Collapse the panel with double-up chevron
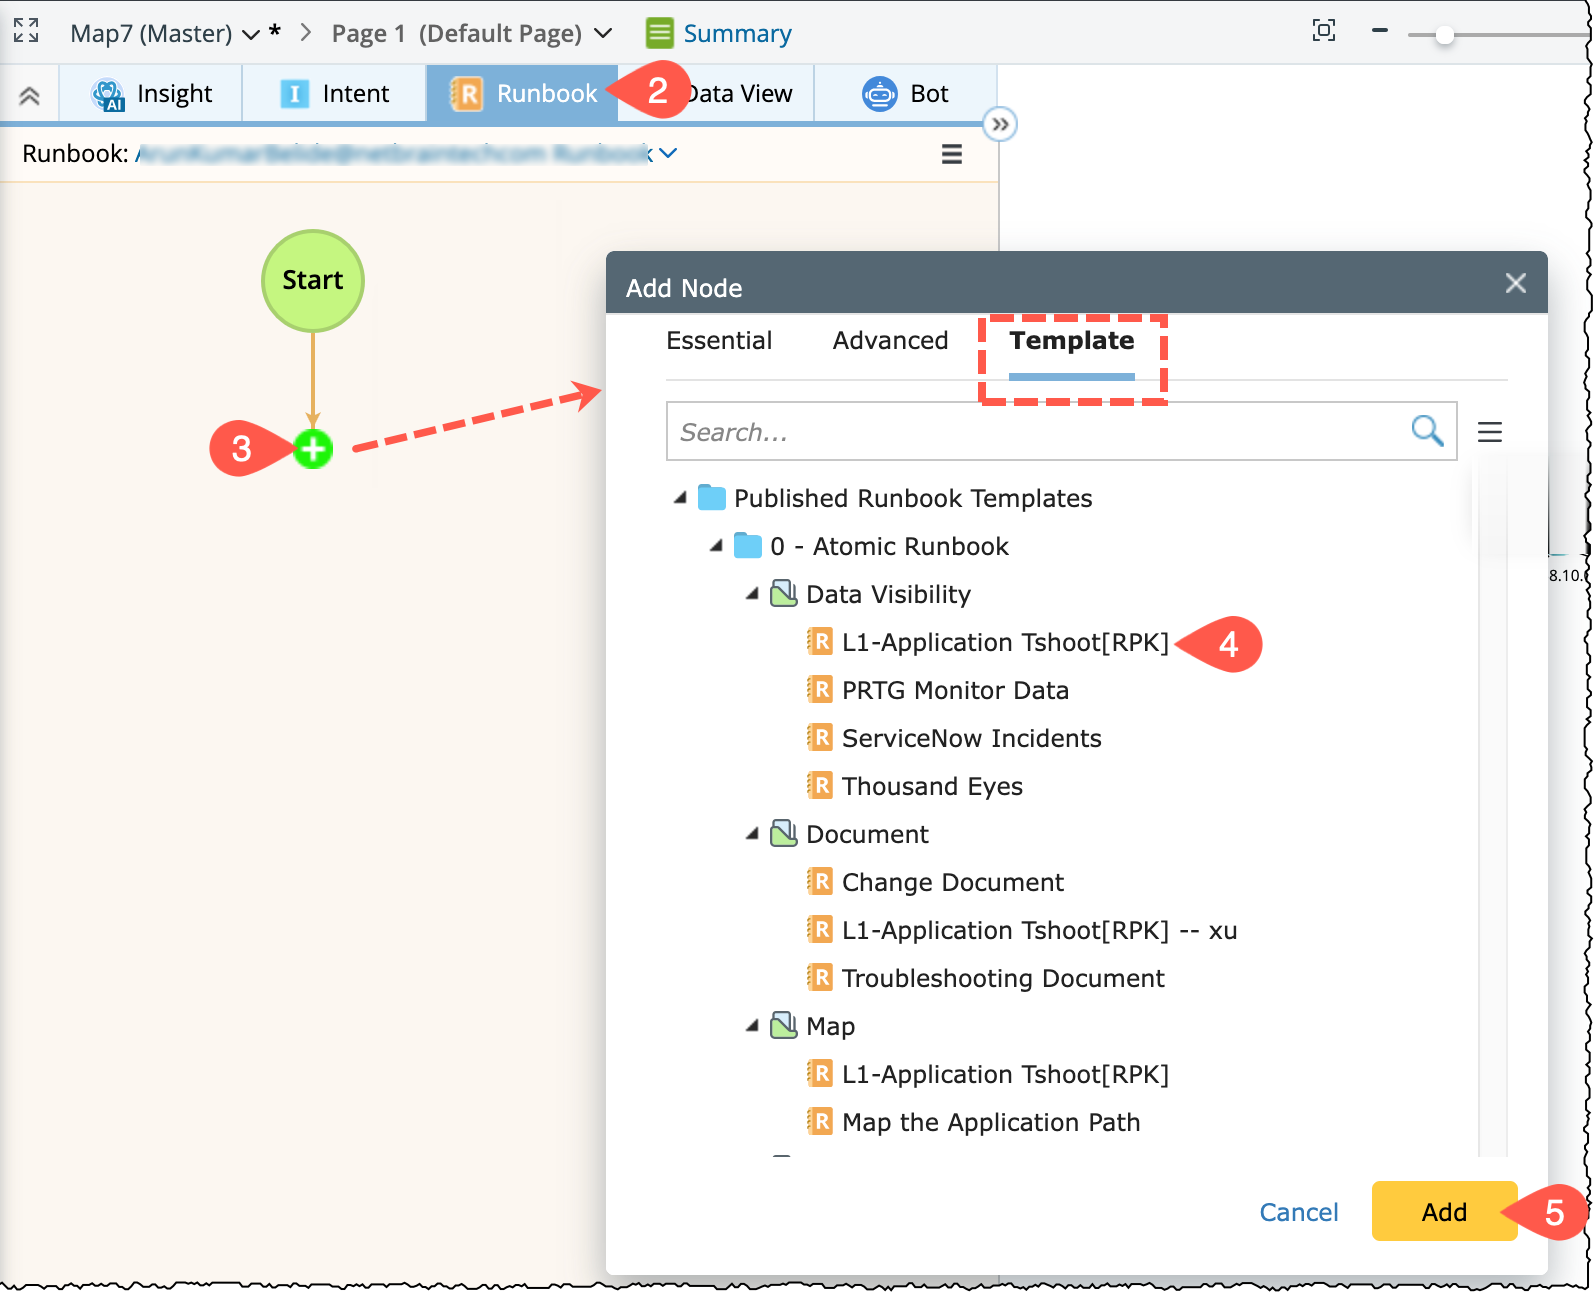Viewport: 1594px width, 1292px height. click(30, 95)
